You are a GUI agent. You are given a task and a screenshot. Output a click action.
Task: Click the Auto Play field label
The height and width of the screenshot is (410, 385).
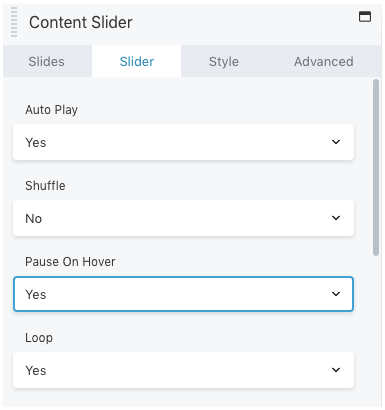pyautogui.click(x=52, y=110)
